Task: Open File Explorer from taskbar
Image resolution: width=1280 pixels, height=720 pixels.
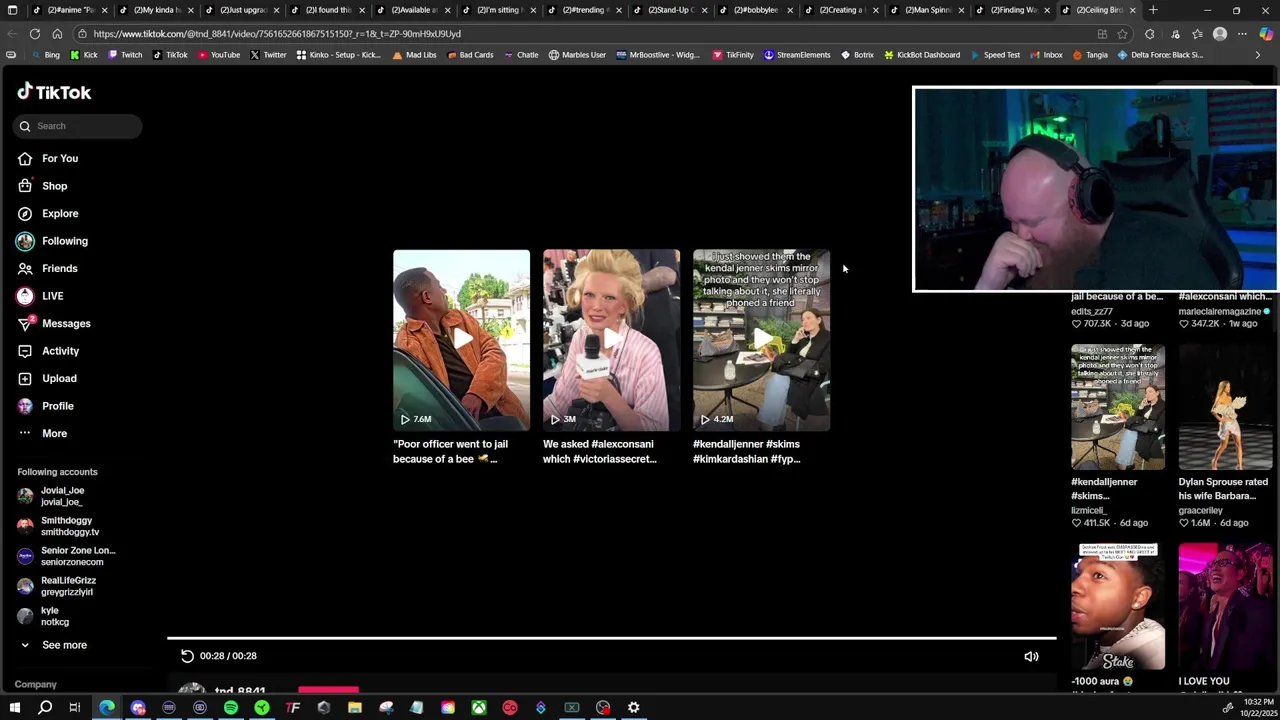Action: [x=355, y=708]
